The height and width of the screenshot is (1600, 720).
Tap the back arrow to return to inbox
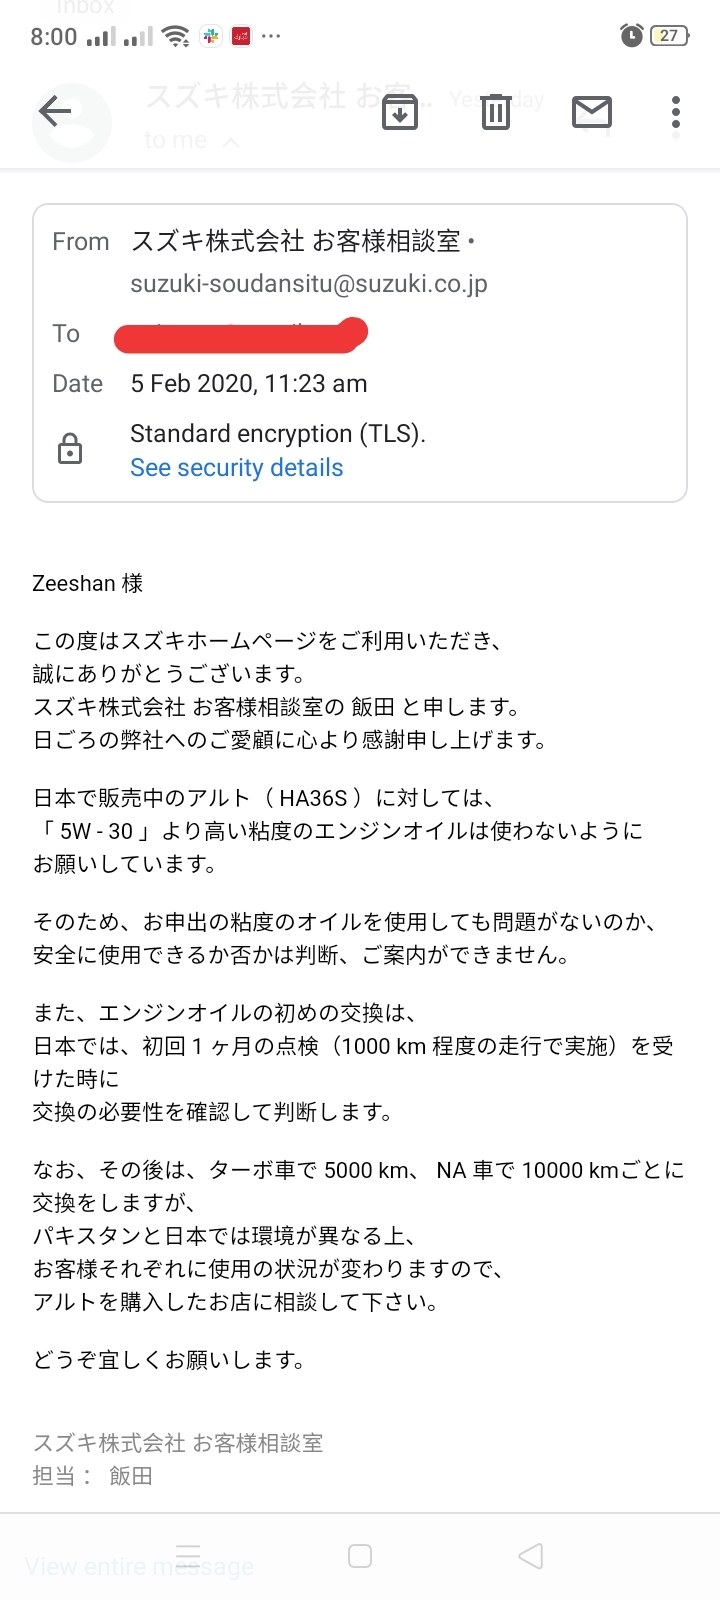55,111
